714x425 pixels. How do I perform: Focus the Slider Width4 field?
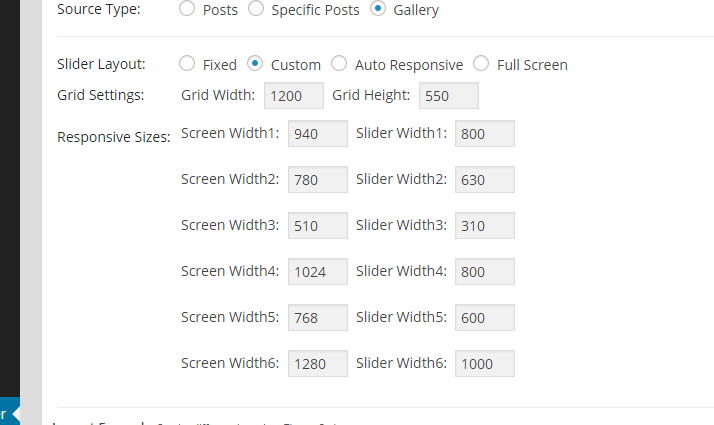484,272
